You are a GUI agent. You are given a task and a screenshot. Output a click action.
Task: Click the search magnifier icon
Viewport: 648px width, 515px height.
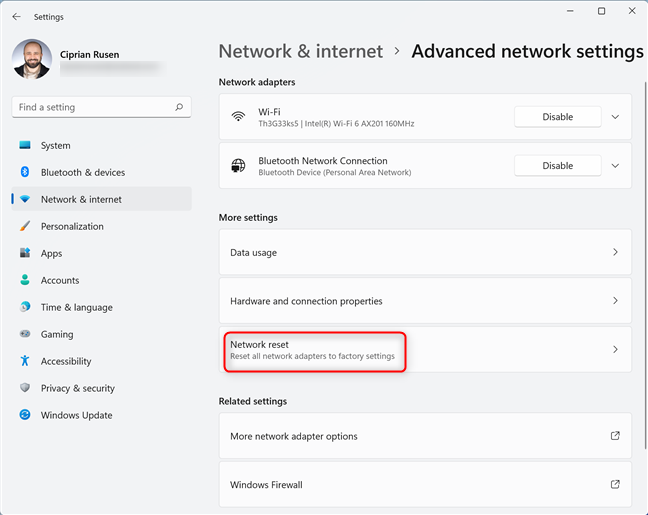pos(179,107)
